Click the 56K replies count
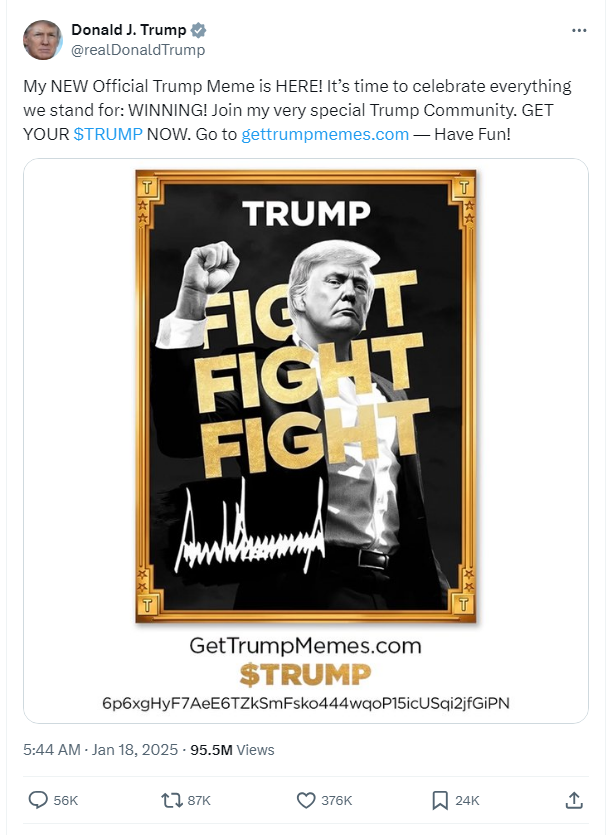The height and width of the screenshot is (835, 615). [x=66, y=800]
